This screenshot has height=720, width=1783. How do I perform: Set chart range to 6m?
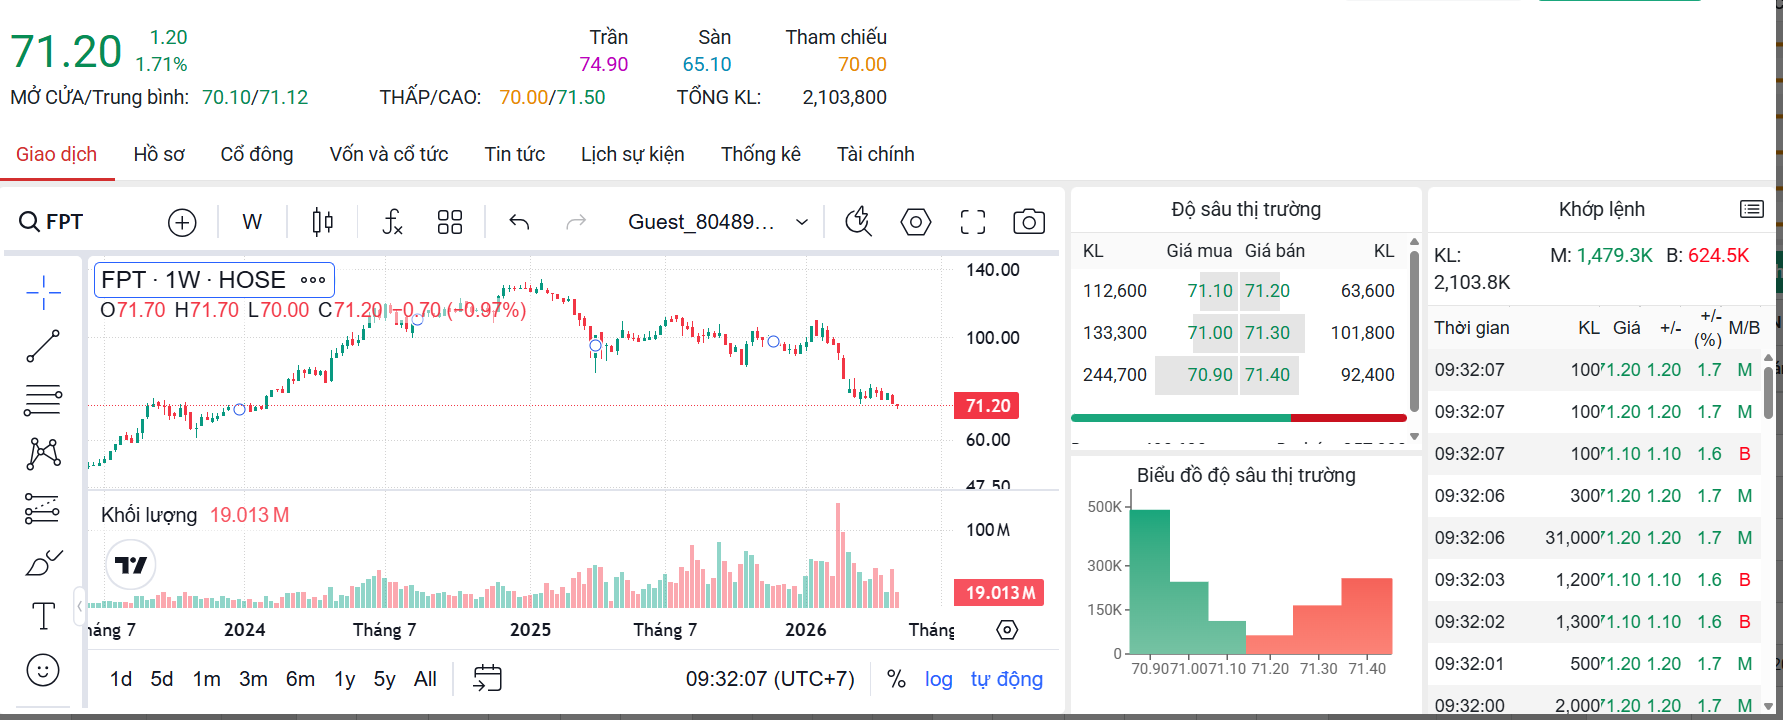pos(300,679)
